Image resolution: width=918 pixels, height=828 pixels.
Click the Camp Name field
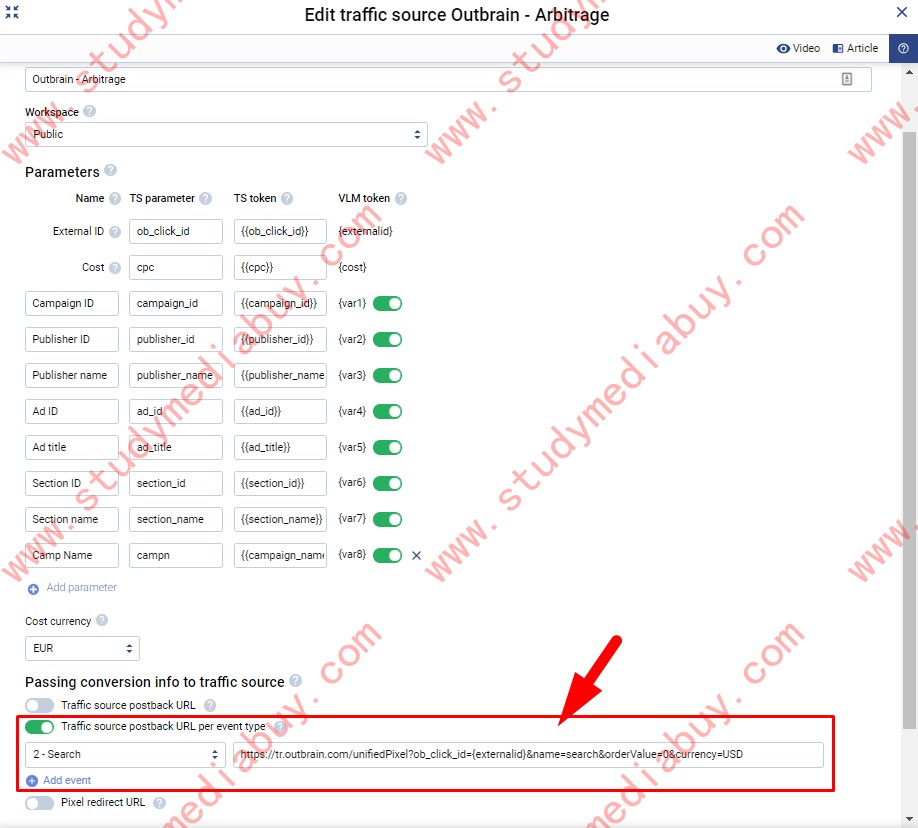pos(72,555)
